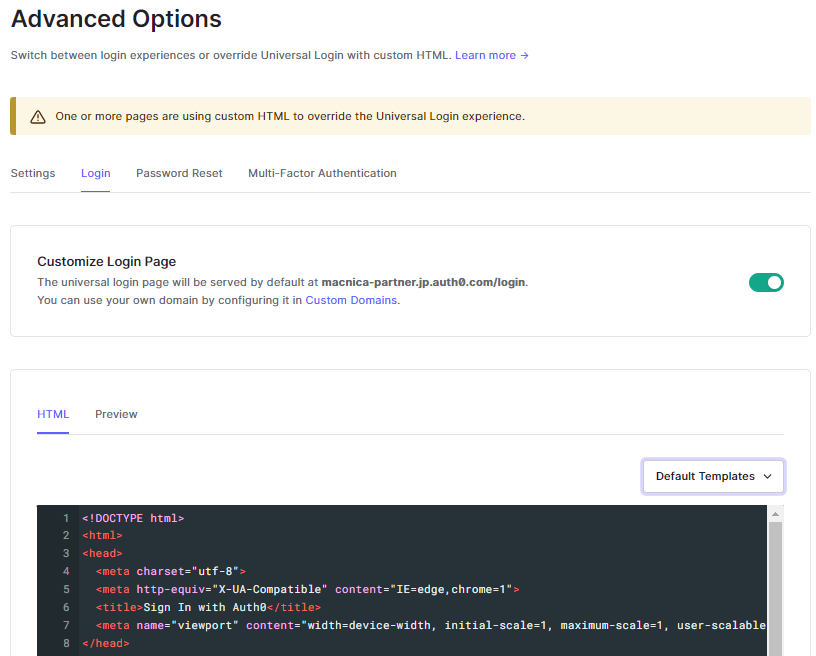Select the Password Reset tab
This screenshot has width=816, height=656.
point(179,173)
